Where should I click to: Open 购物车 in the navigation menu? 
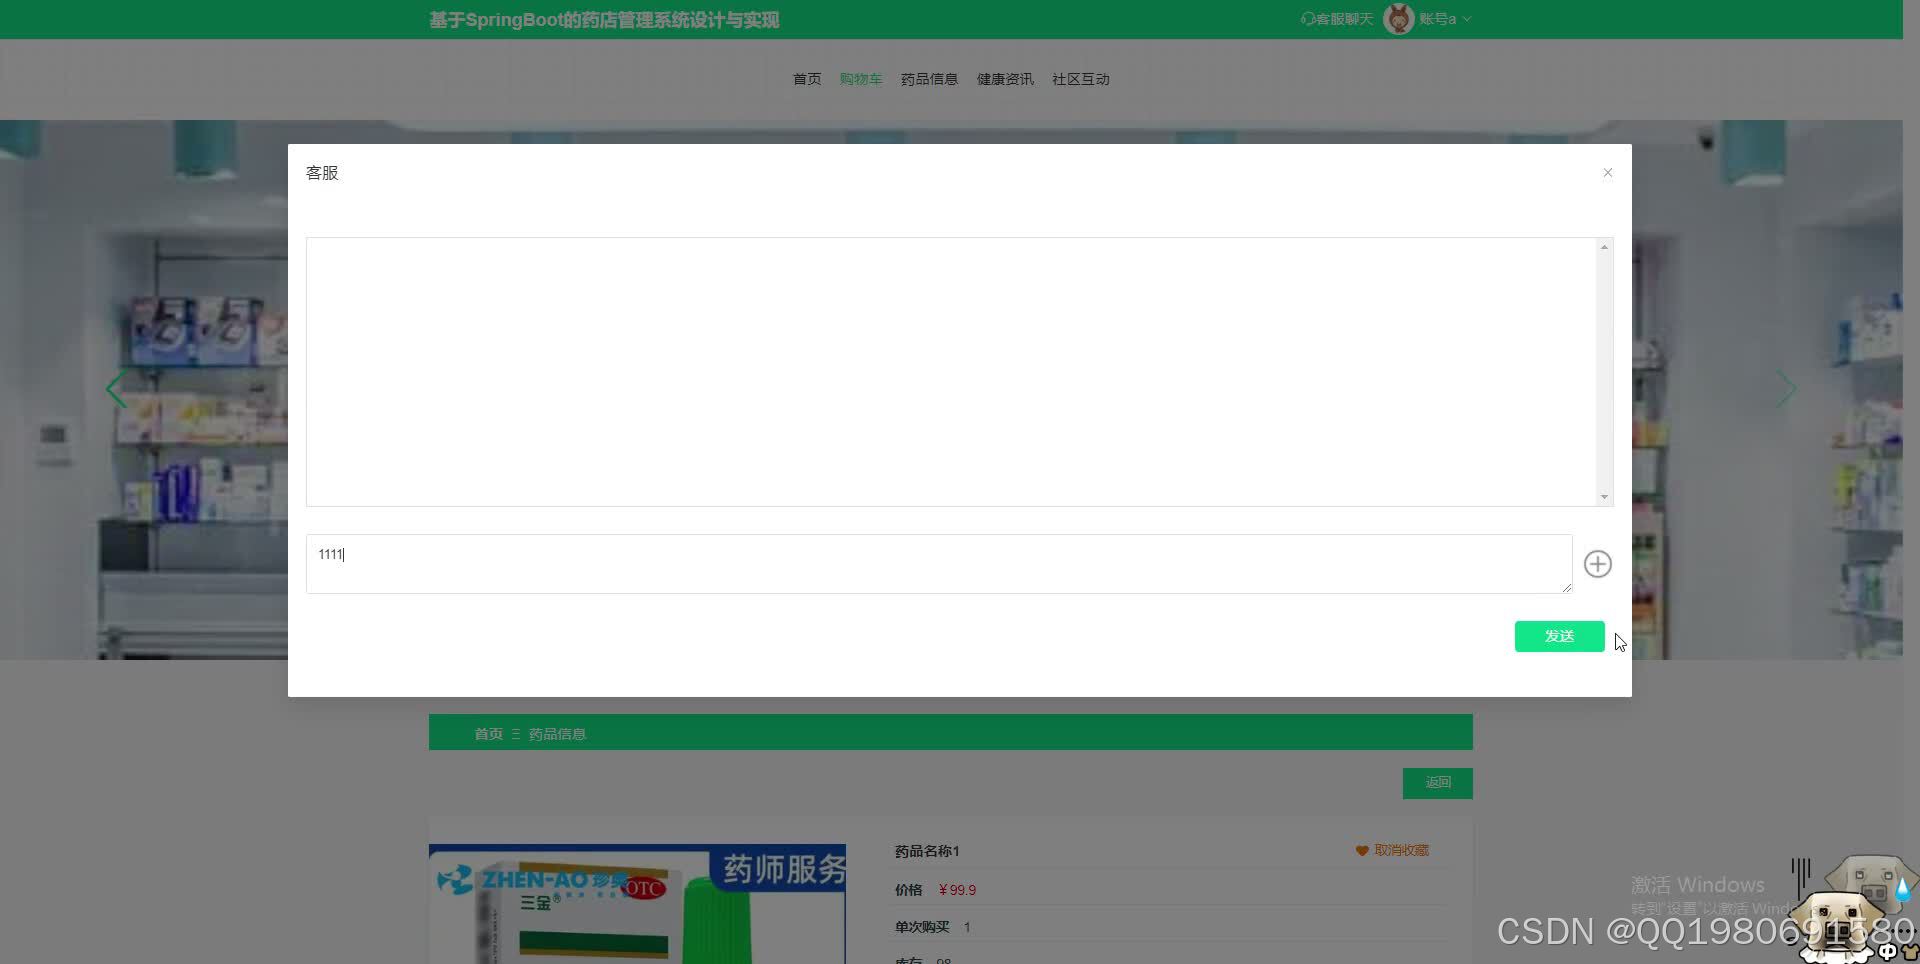pos(860,79)
